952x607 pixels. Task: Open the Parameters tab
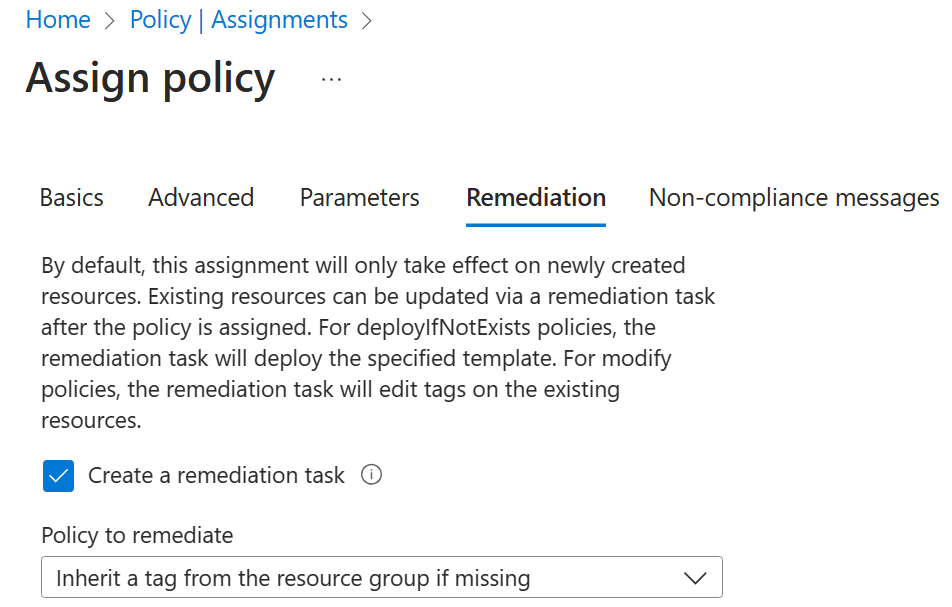pos(359,198)
